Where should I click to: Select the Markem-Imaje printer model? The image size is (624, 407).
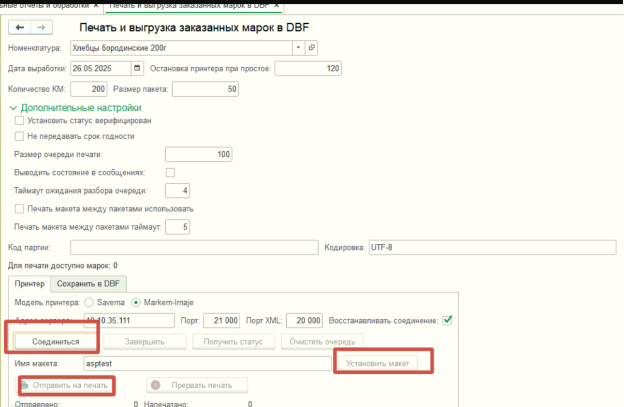(137, 303)
